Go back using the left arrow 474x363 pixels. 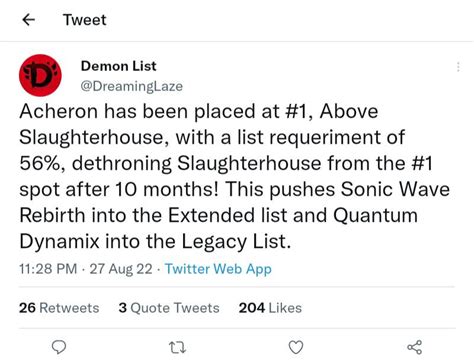point(29,20)
